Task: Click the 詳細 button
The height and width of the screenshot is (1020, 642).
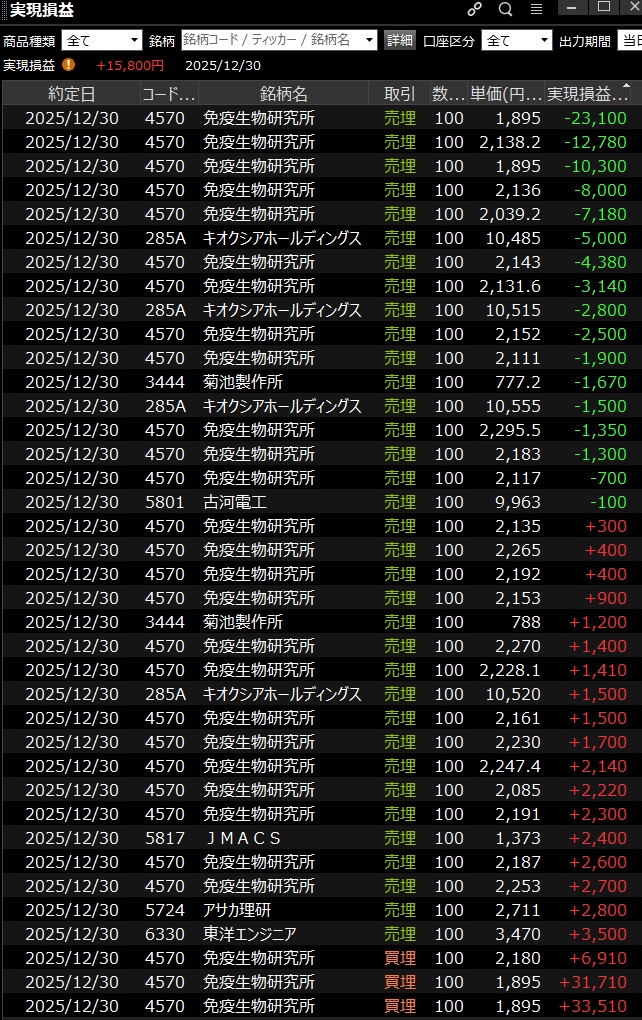Action: click(399, 41)
